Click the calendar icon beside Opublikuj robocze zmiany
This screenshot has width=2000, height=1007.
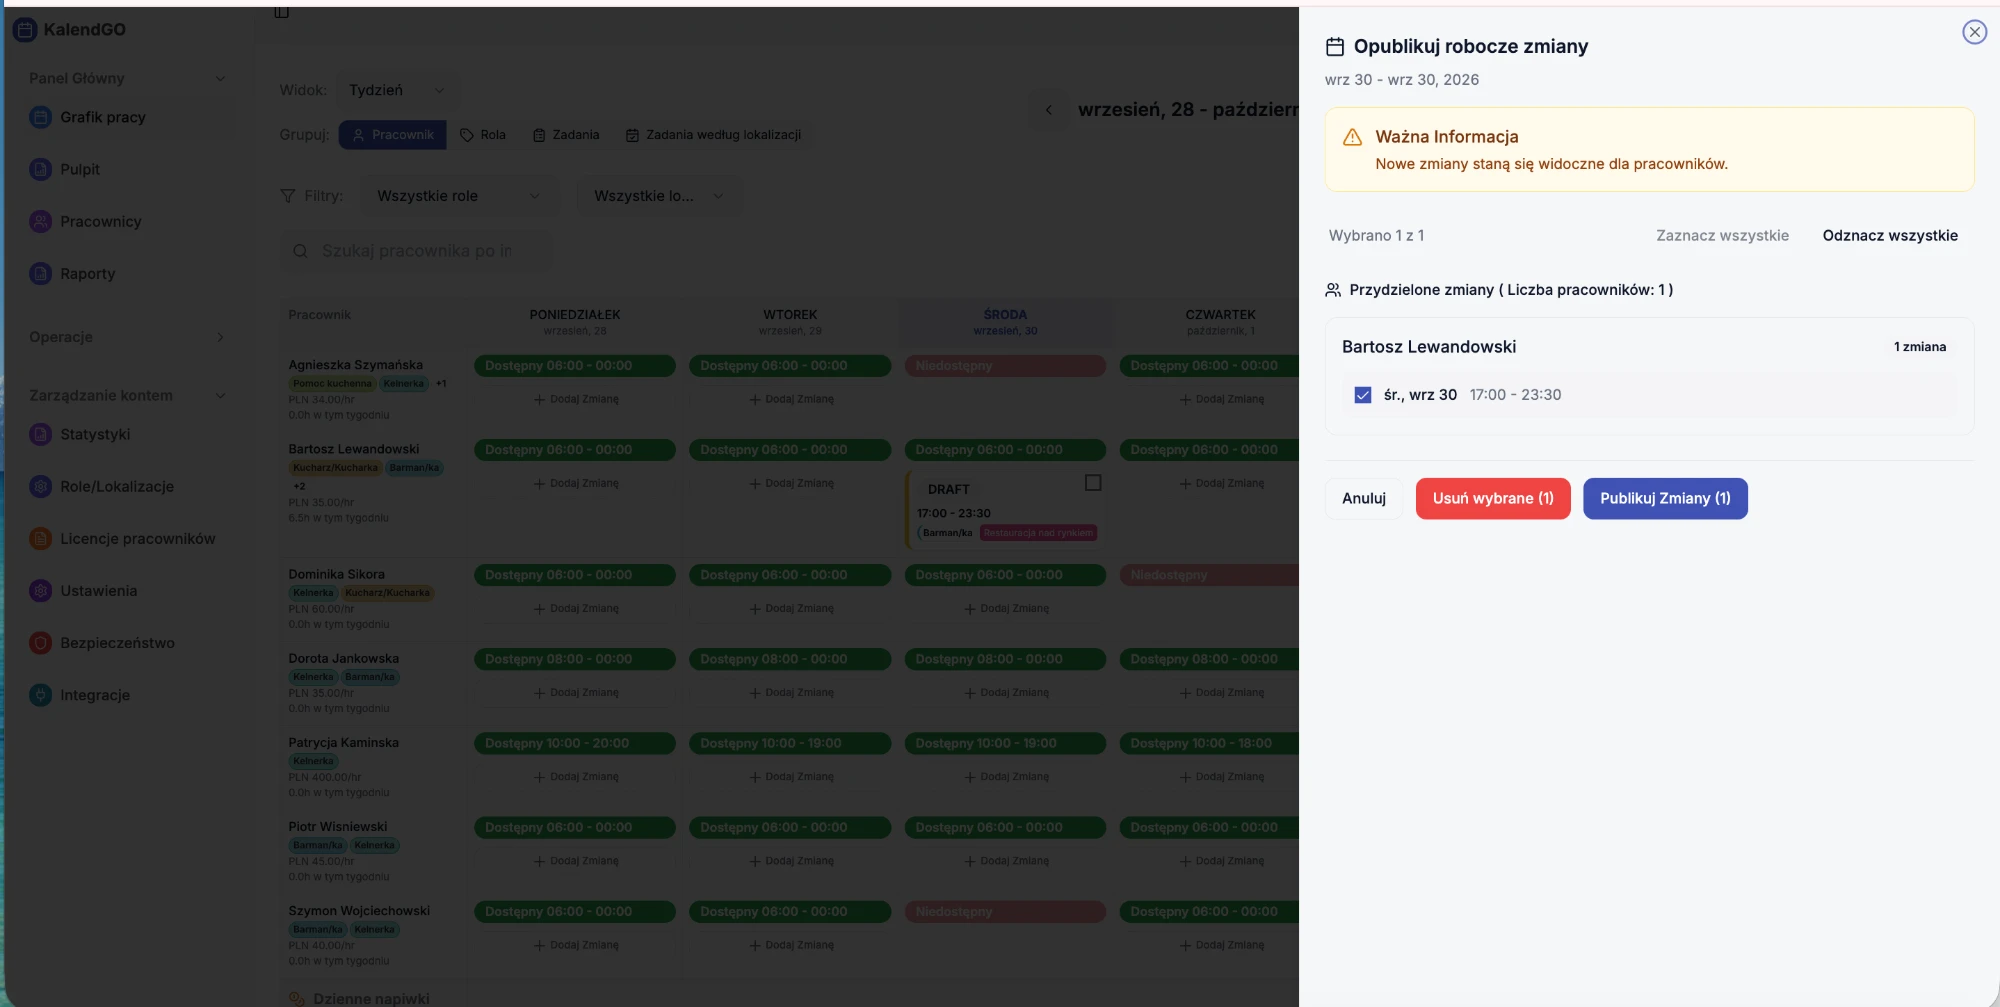(x=1335, y=47)
